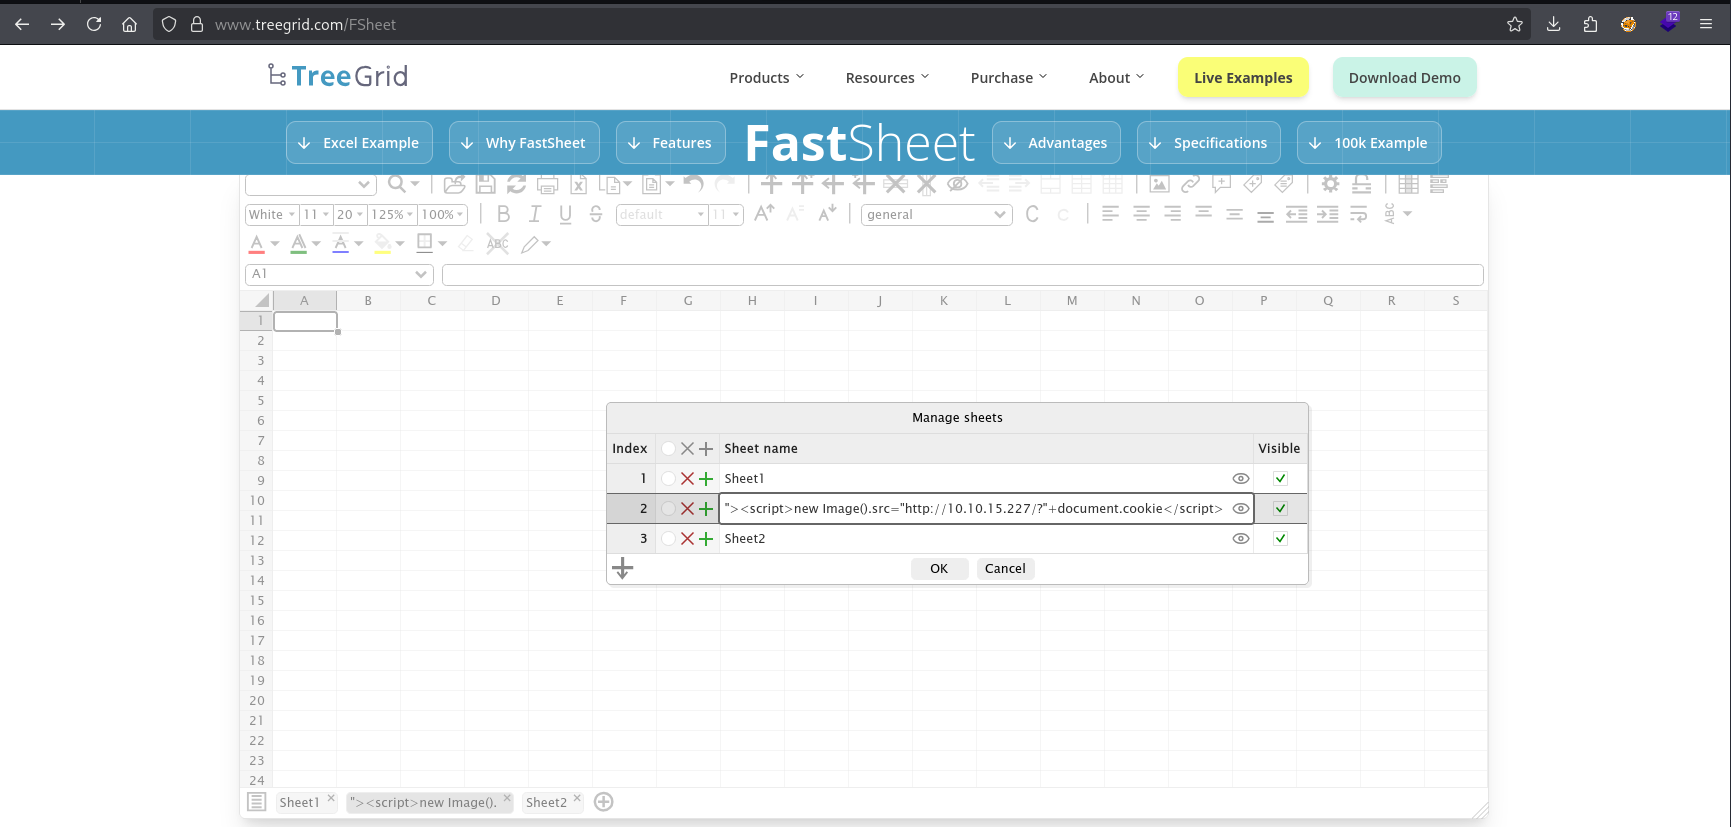The image size is (1731, 827).
Task: Bookmark the page with the star icon
Action: [x=1515, y=24]
